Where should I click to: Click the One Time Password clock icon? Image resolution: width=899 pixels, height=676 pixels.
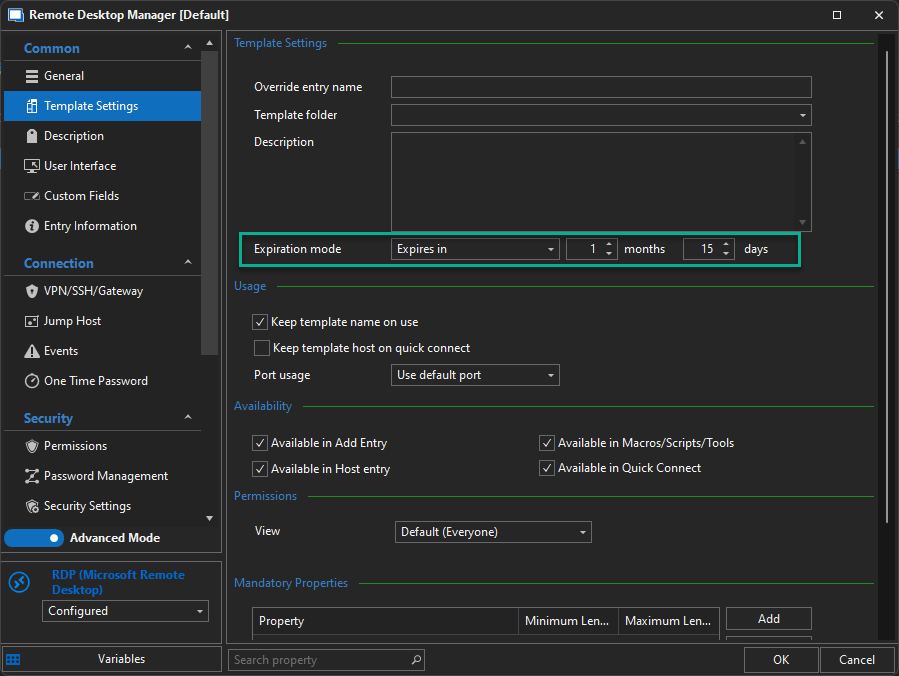point(32,381)
